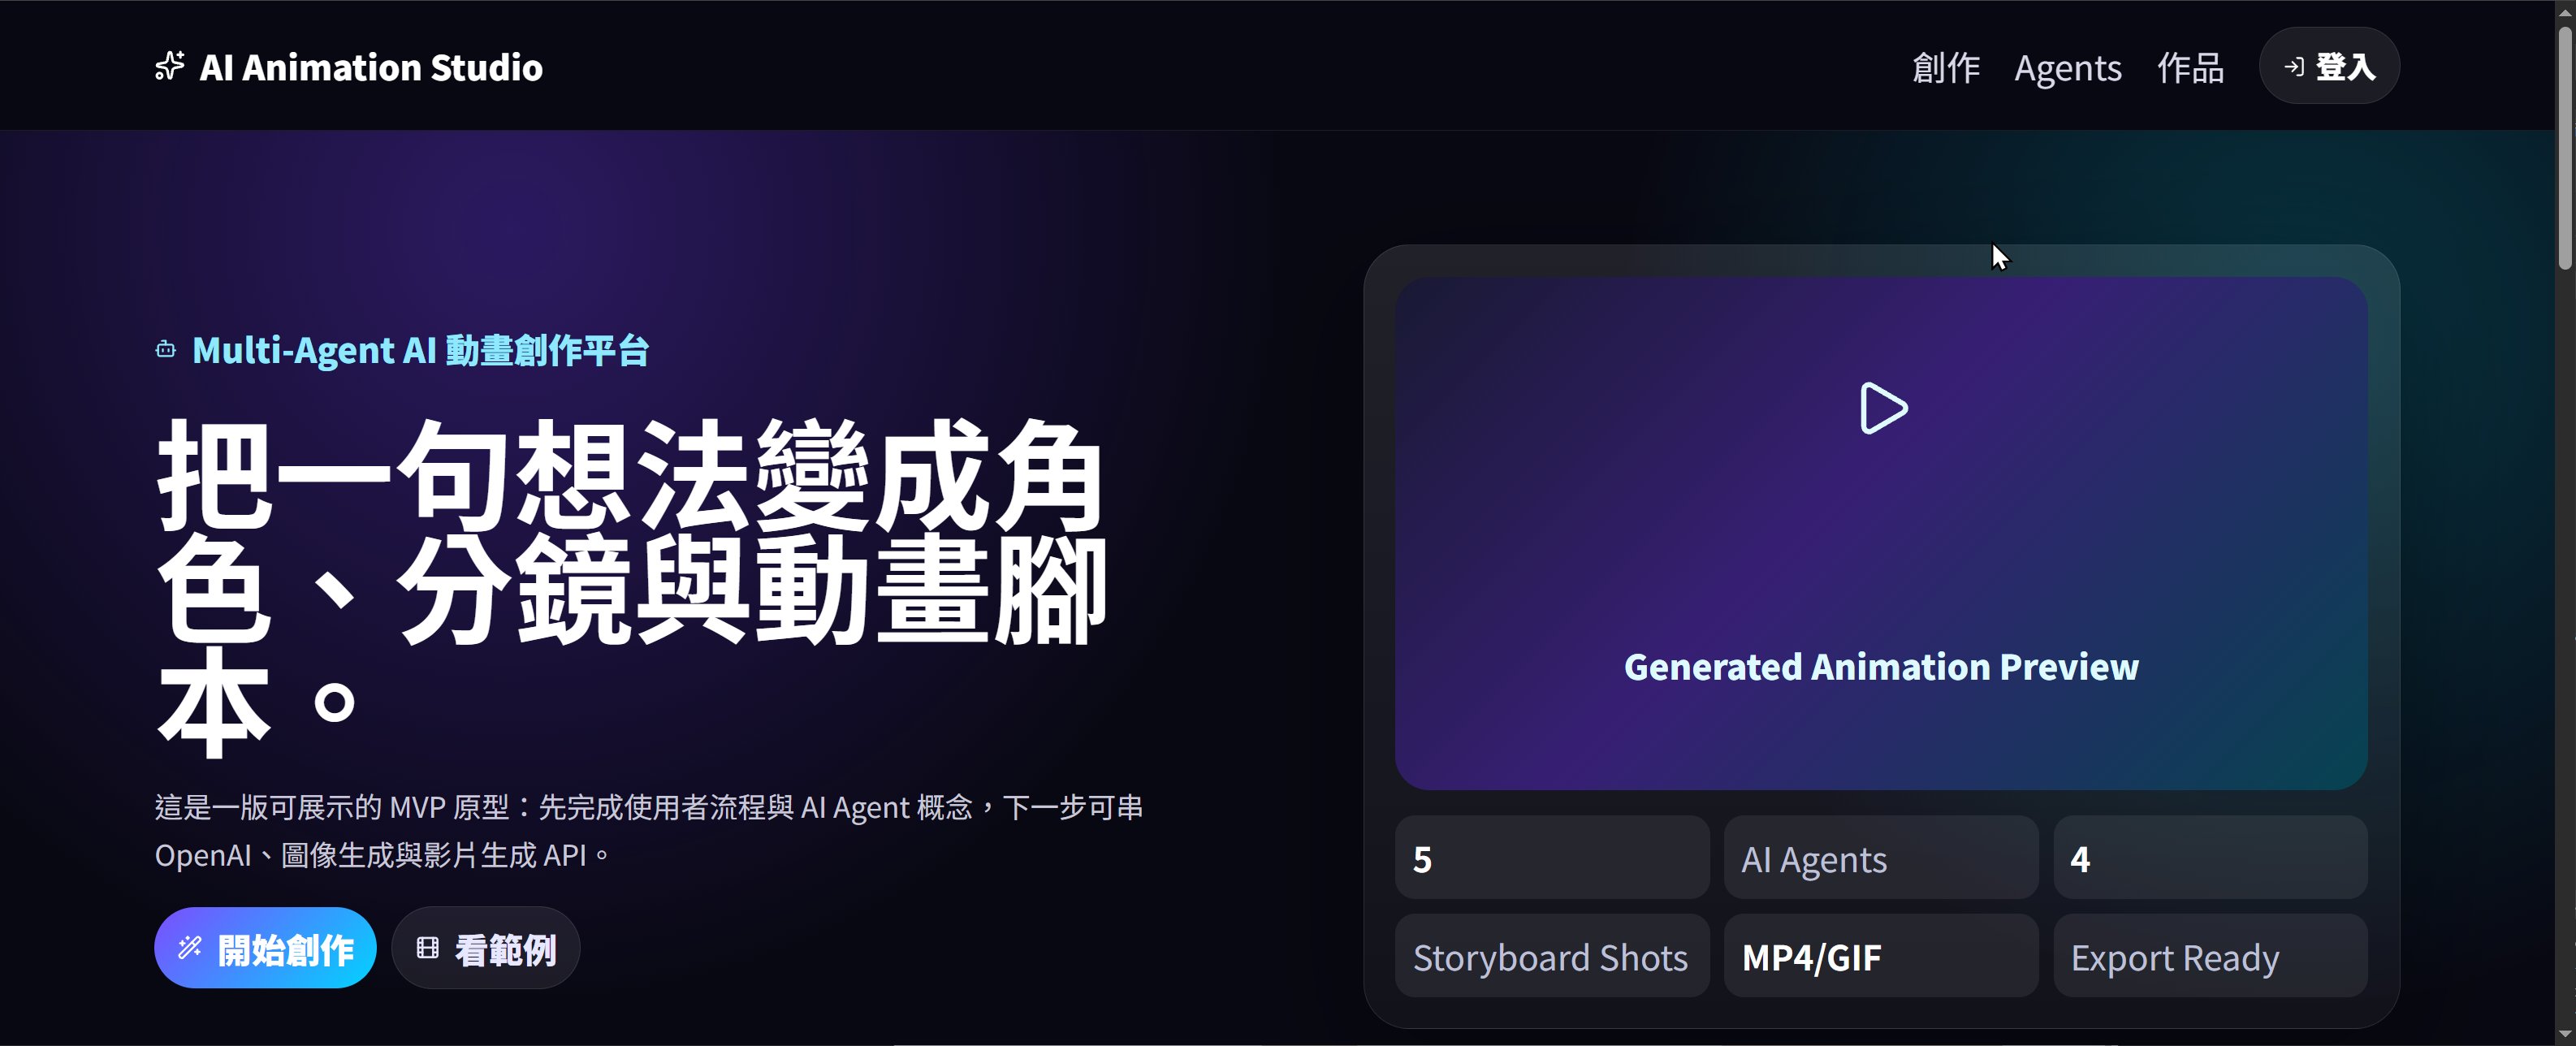Viewport: 2576px width, 1046px height.
Task: Select the Storyboard Shots stat card
Action: (1552, 956)
